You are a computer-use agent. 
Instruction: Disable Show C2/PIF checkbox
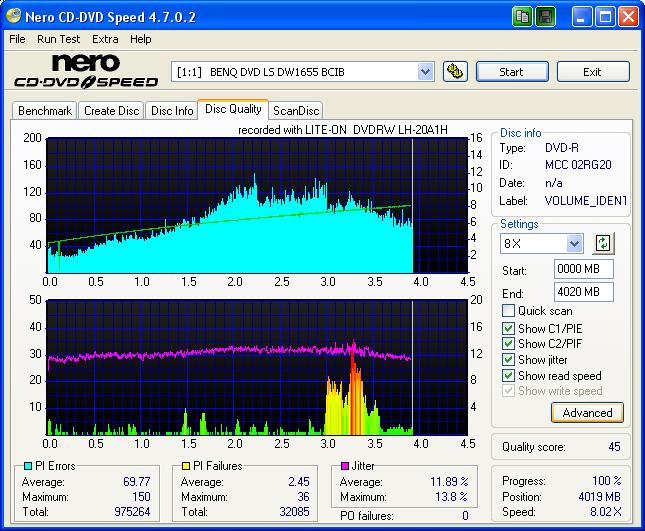point(508,343)
